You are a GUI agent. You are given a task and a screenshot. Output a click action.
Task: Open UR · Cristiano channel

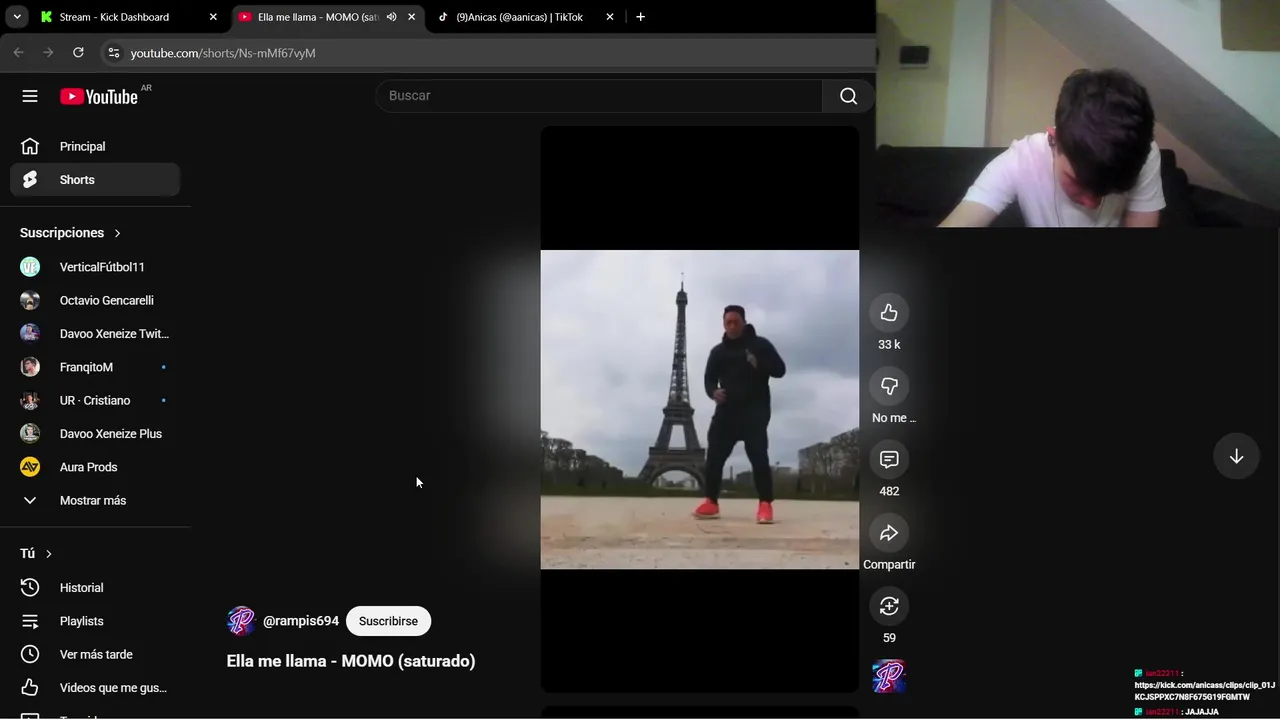[x=95, y=400]
